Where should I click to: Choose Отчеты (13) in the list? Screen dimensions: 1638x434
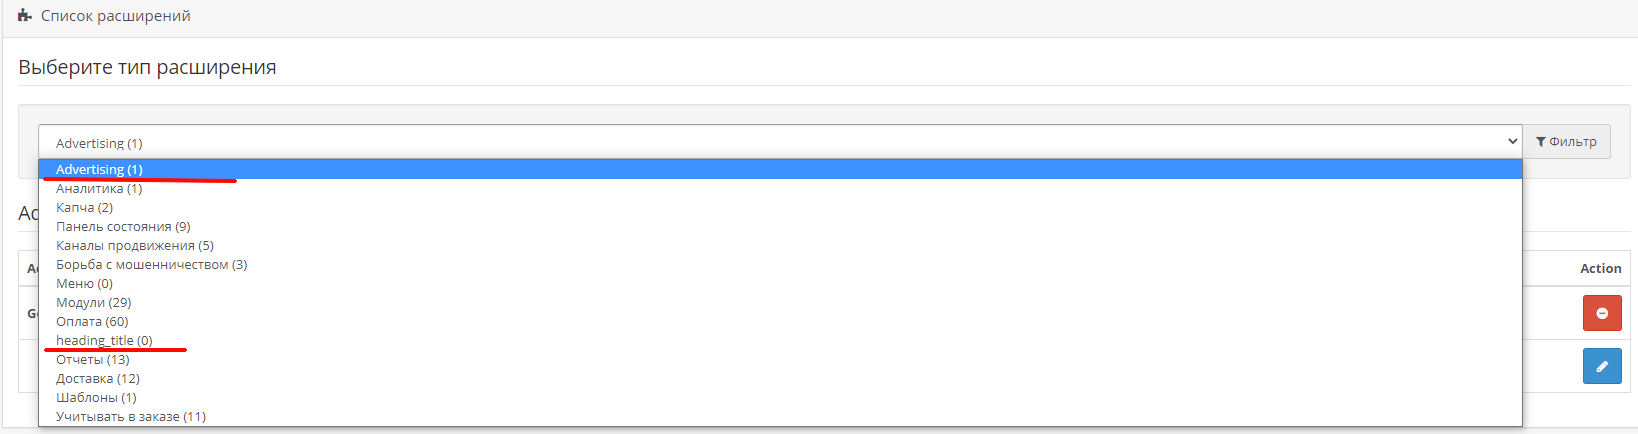[x=780, y=360]
